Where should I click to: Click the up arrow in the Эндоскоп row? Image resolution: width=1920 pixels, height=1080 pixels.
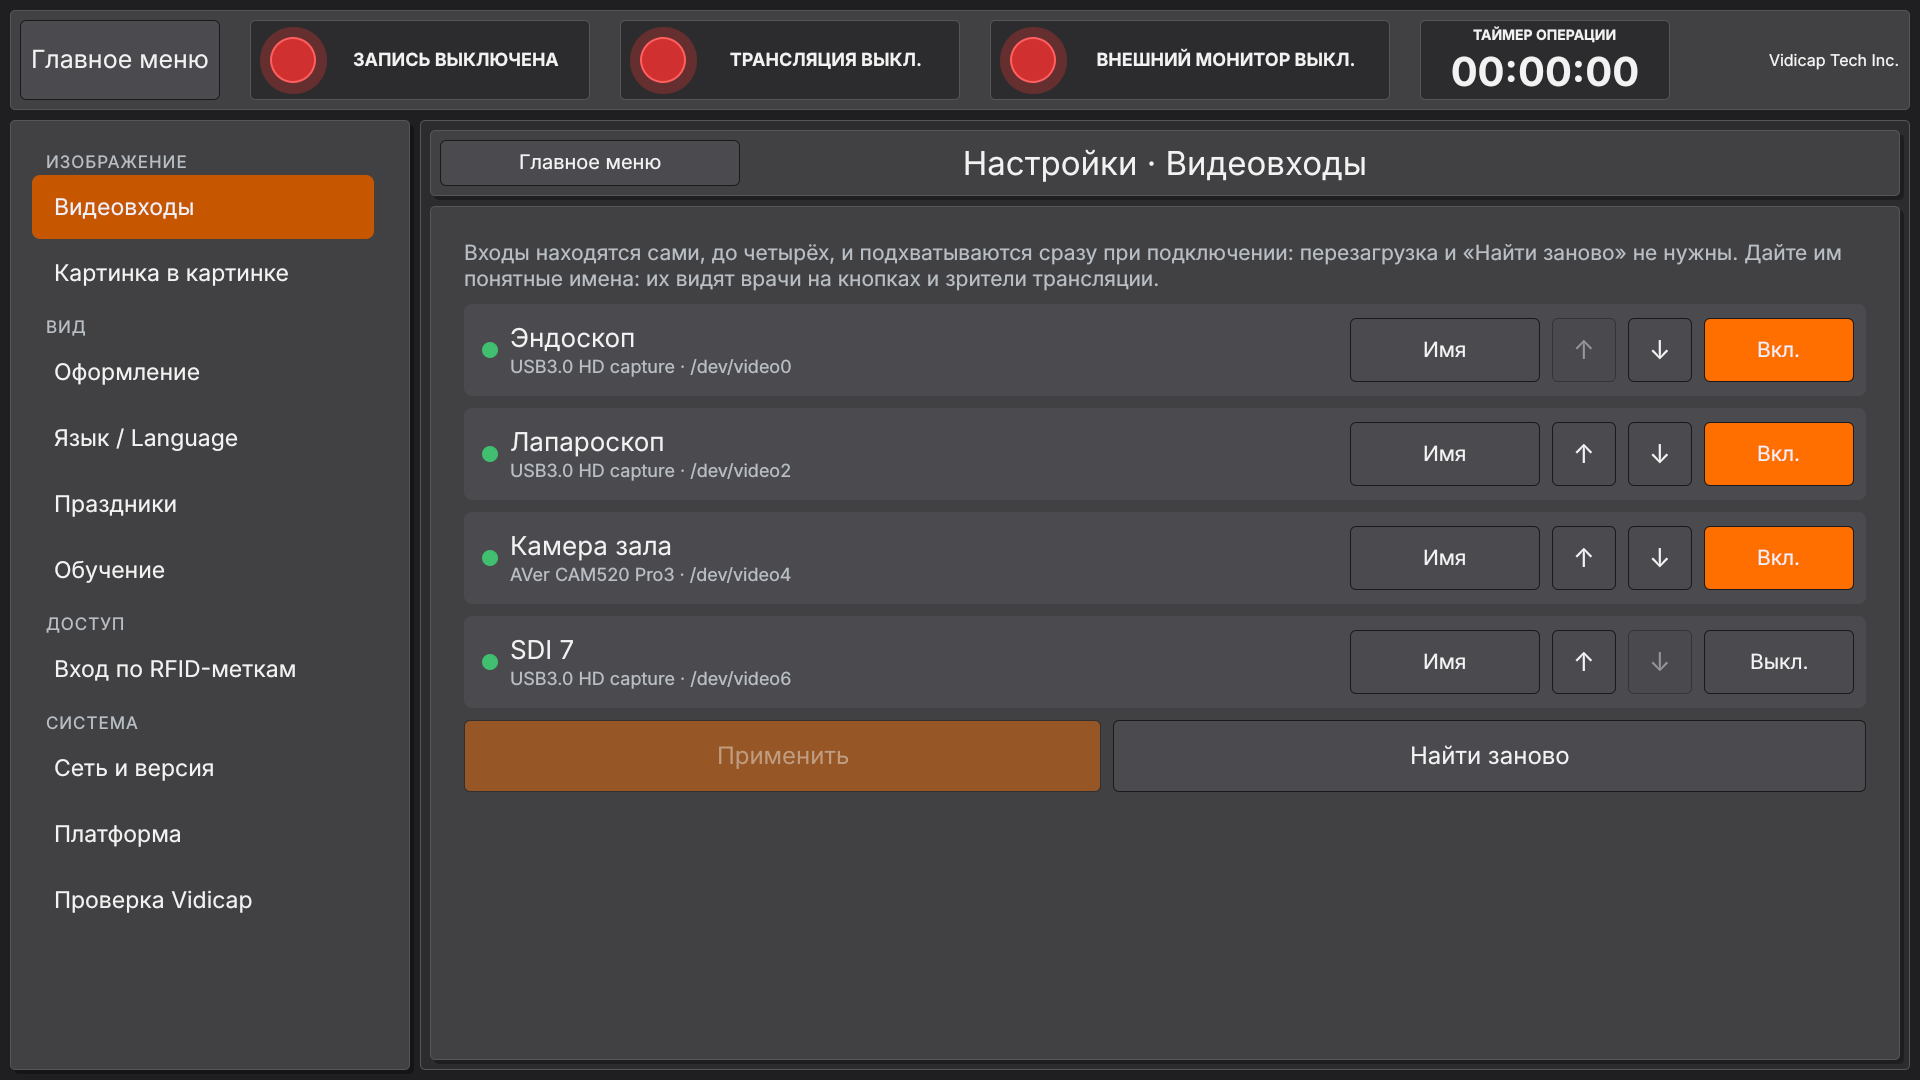[1583, 350]
